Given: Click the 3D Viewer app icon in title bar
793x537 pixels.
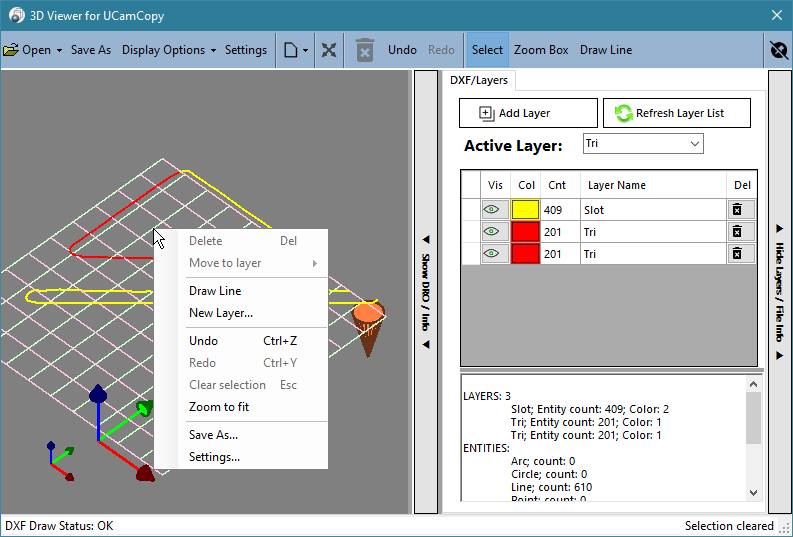Looking at the screenshot, I should [x=16, y=15].
